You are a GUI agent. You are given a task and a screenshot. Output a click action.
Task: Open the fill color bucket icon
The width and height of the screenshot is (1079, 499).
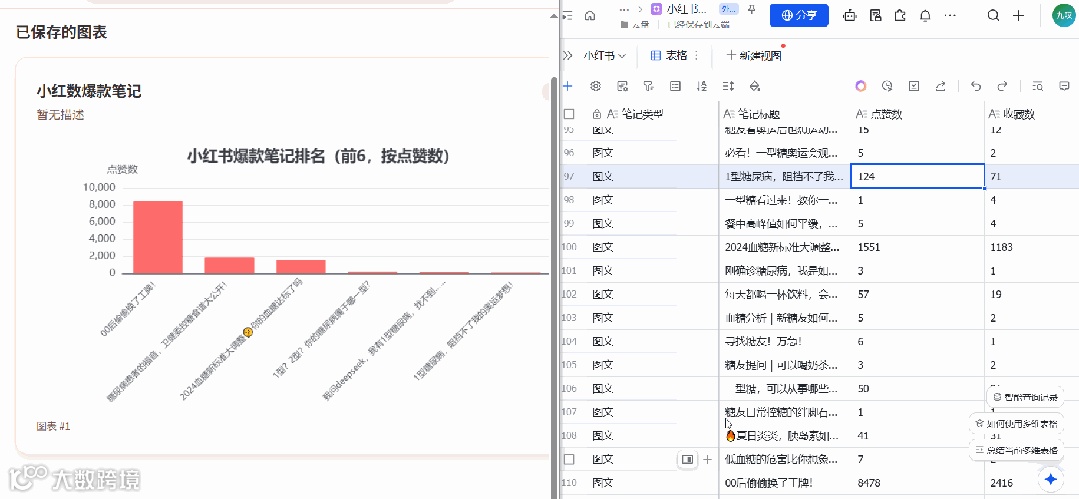pos(755,86)
